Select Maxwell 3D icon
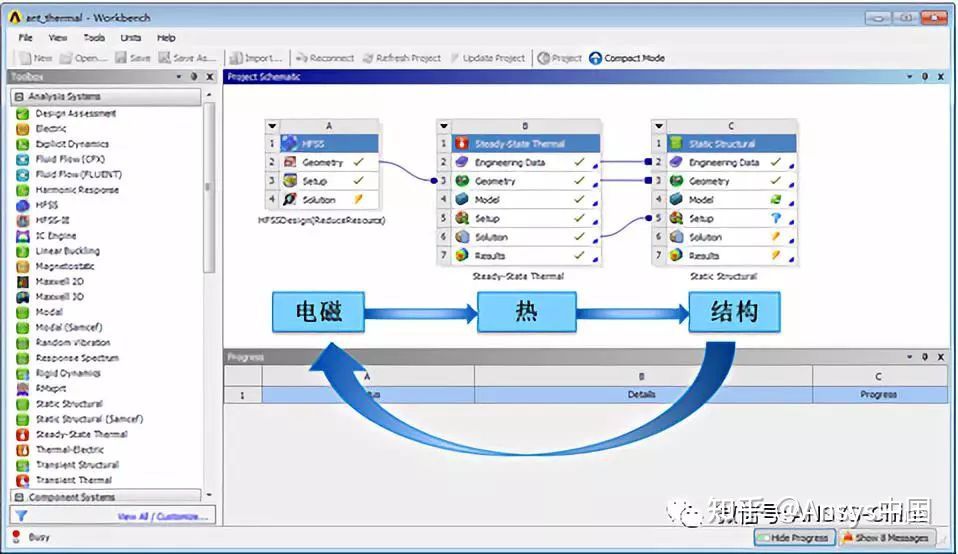The image size is (958, 554). 23,297
